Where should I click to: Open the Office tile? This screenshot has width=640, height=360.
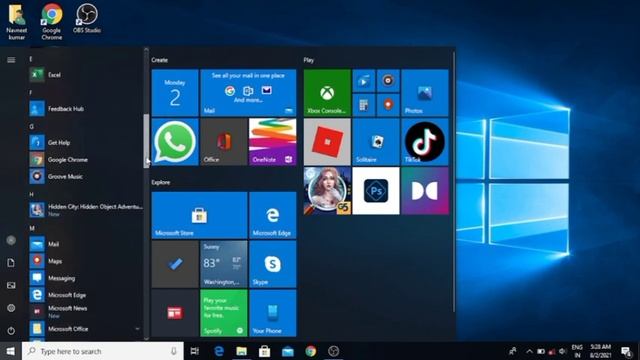tap(224, 142)
